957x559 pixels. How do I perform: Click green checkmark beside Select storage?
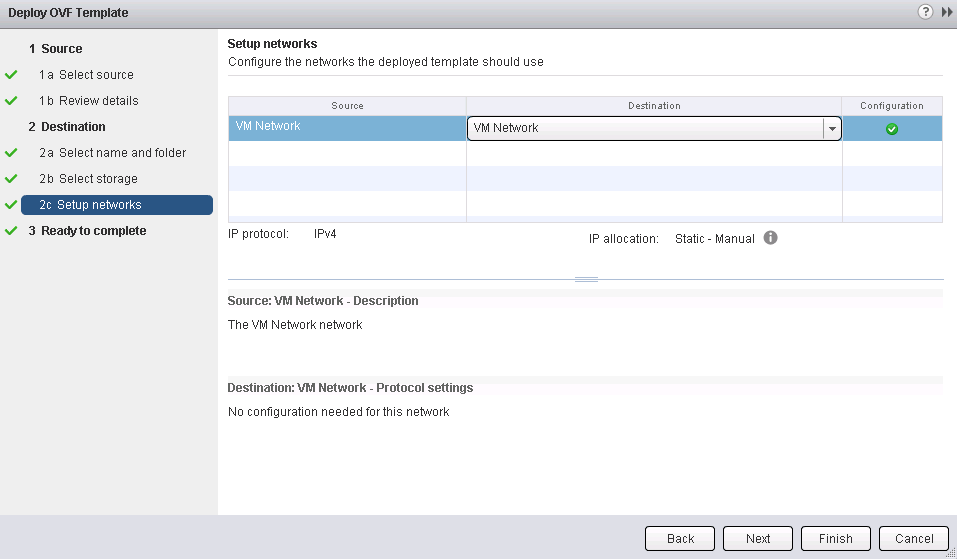click(x=12, y=179)
